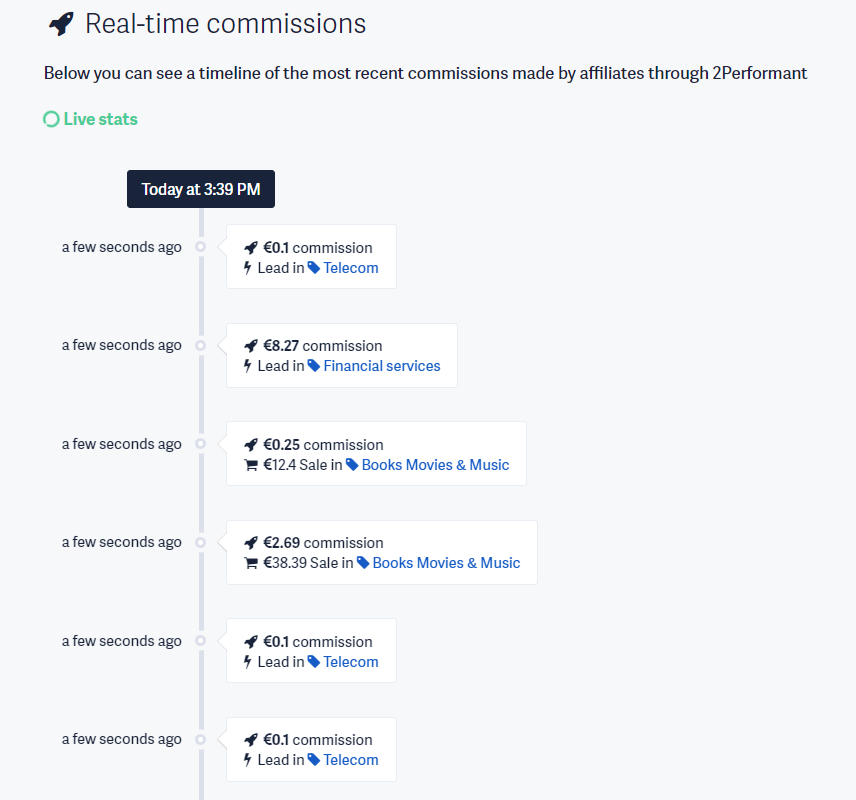This screenshot has height=800, width=856.
Task: Click timeline dot beside €8.27 commission entry
Action: [201, 346]
